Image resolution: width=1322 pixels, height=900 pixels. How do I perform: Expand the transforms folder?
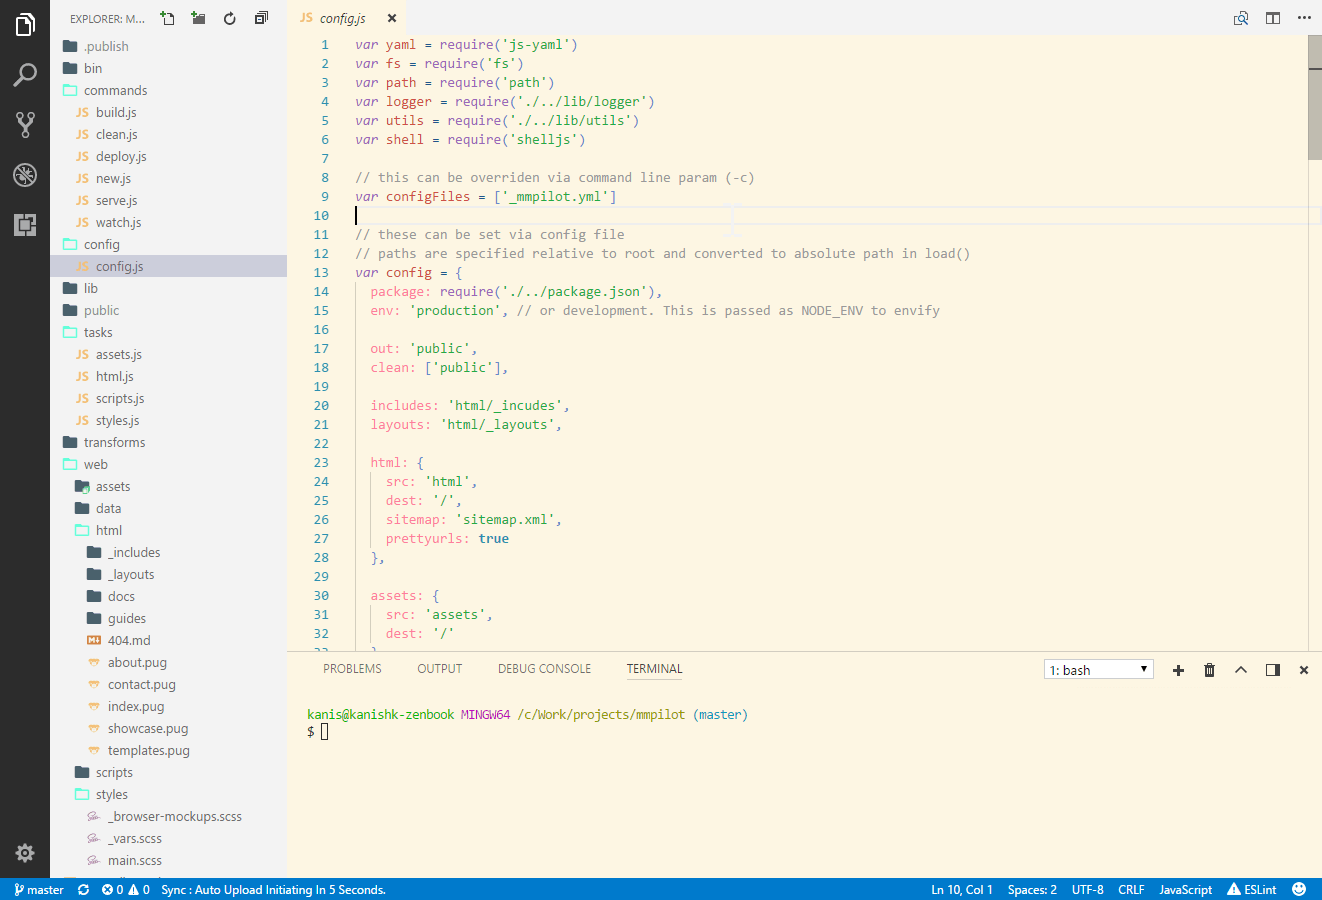[113, 442]
